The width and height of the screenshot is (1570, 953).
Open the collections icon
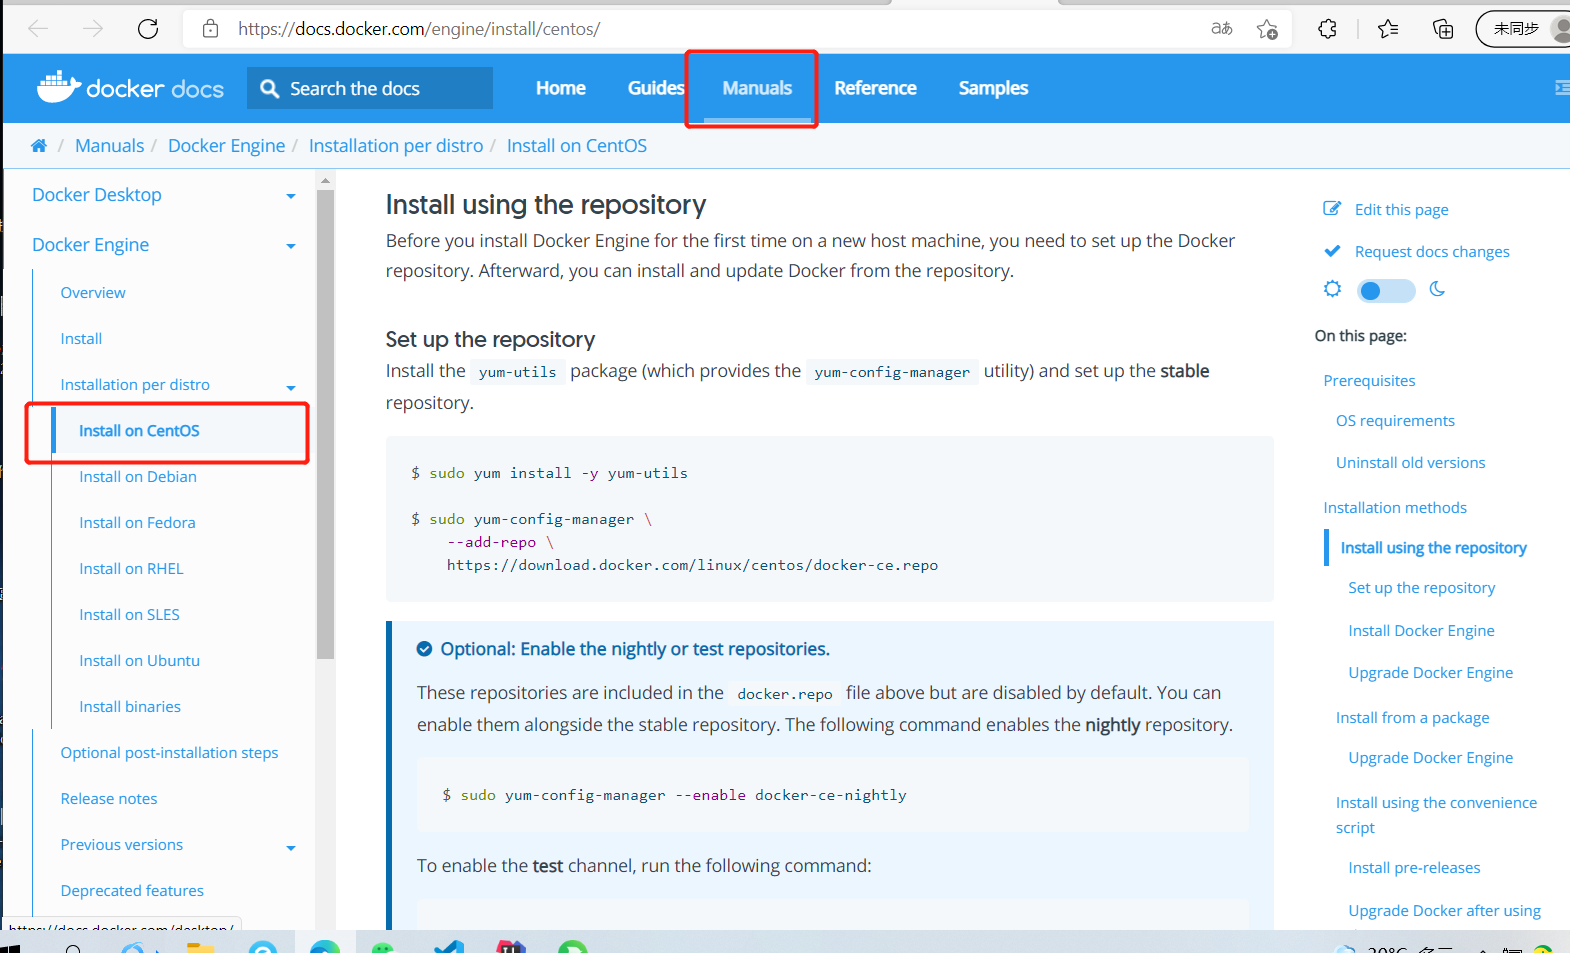coord(1443,29)
